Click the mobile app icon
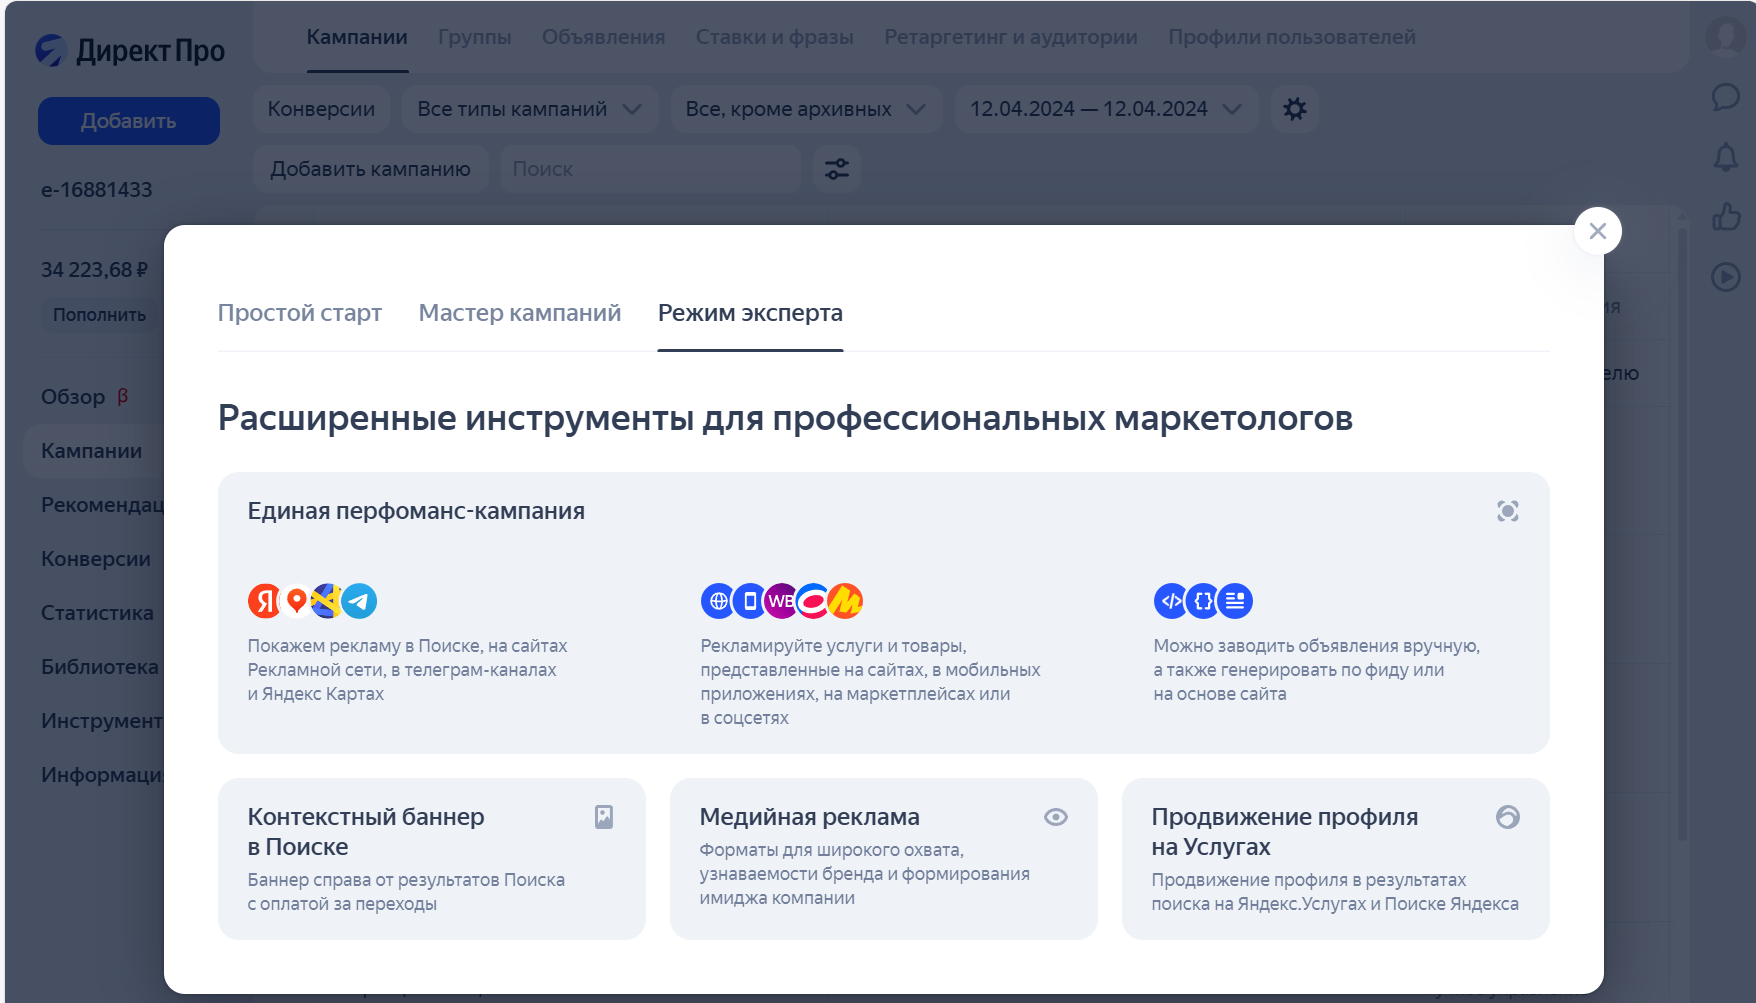 [x=749, y=601]
